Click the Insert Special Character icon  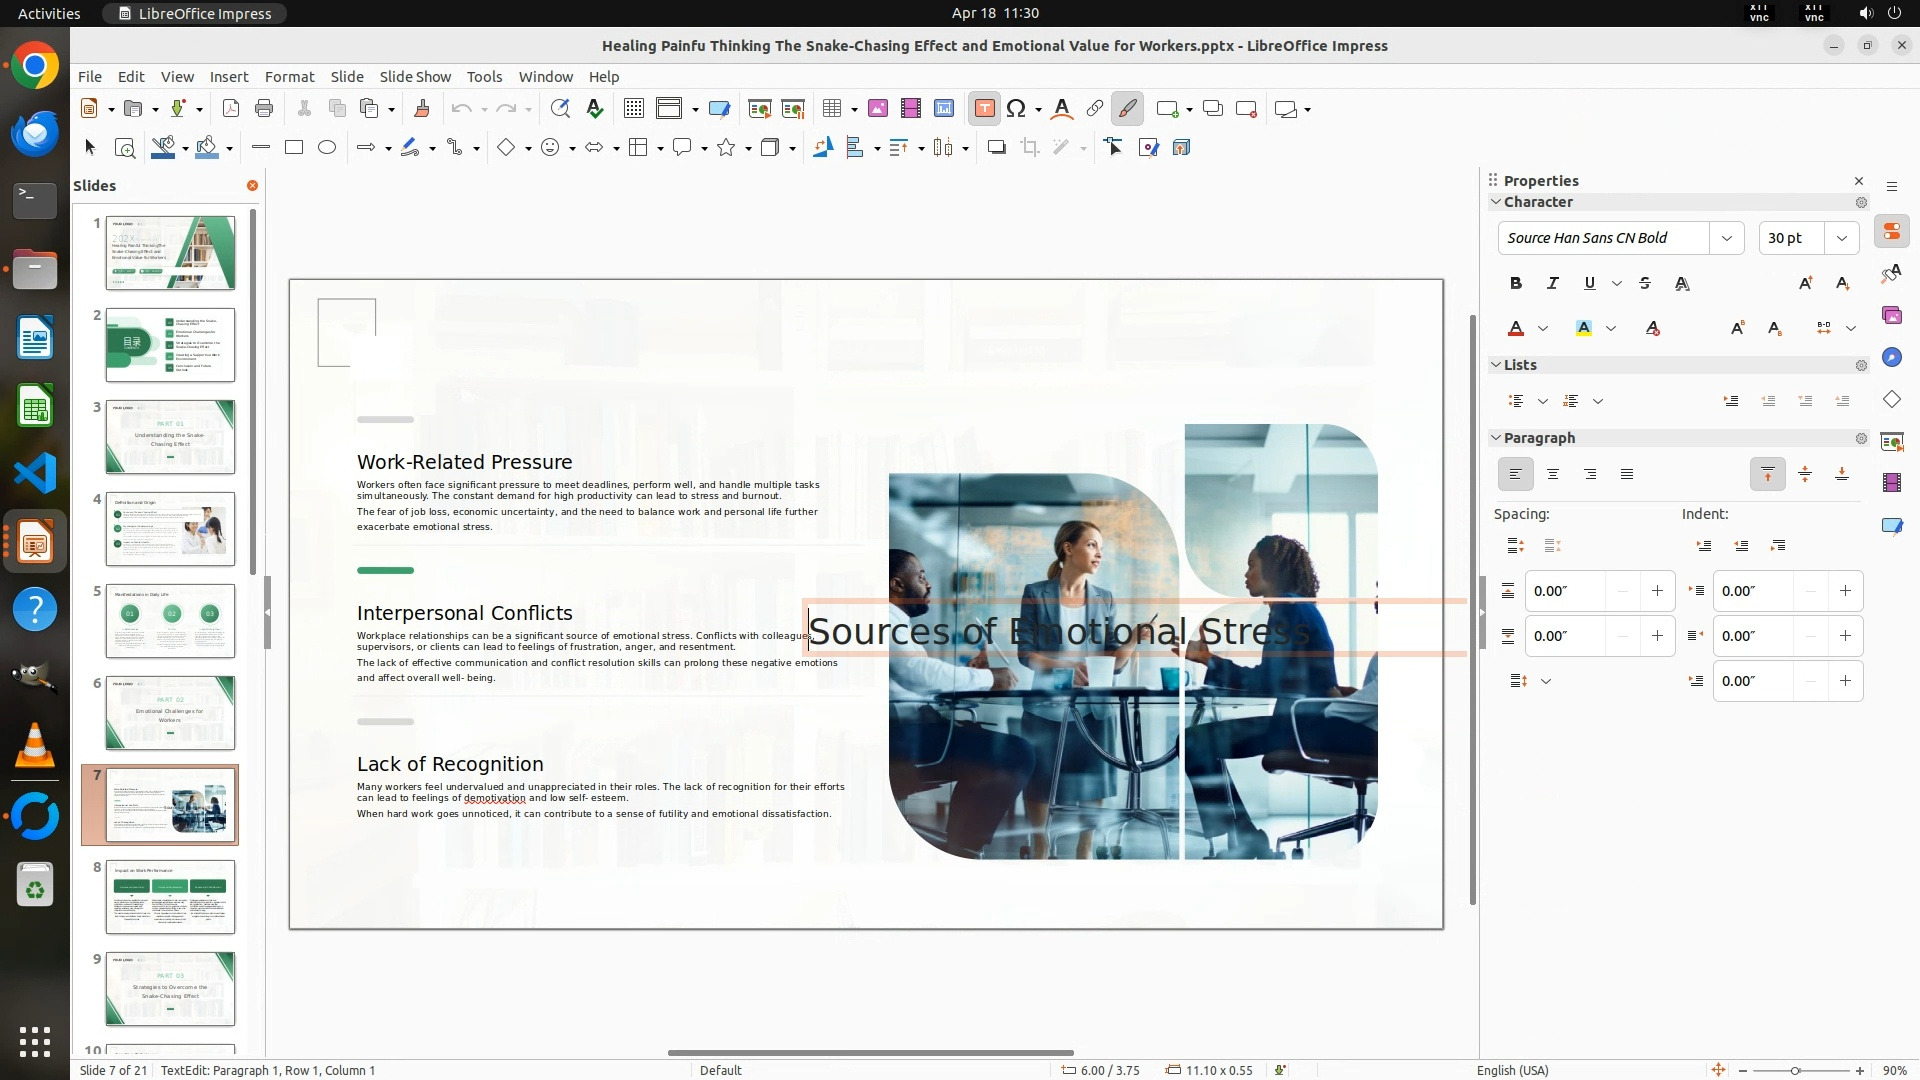coord(1016,109)
